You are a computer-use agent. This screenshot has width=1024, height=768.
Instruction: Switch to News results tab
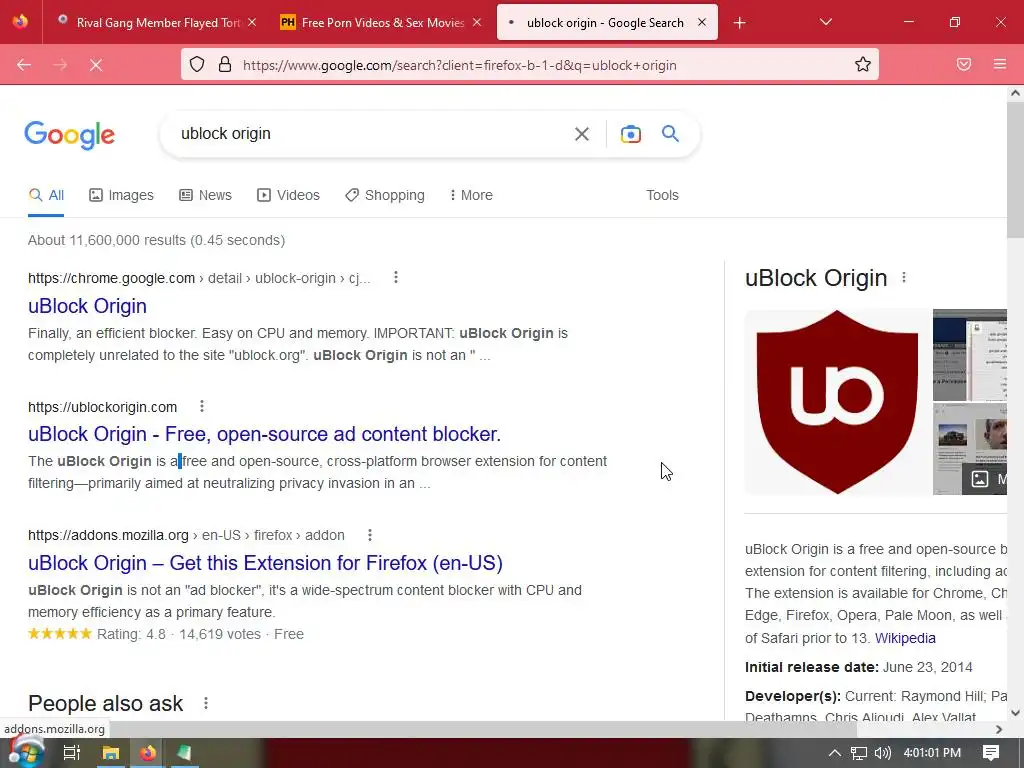[206, 195]
